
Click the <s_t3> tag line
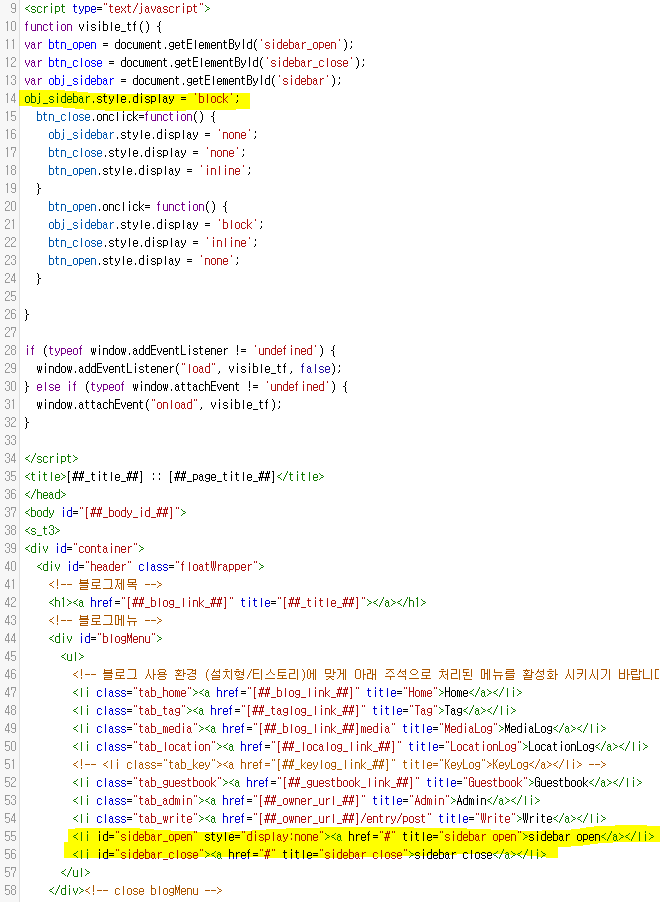[x=42, y=530]
